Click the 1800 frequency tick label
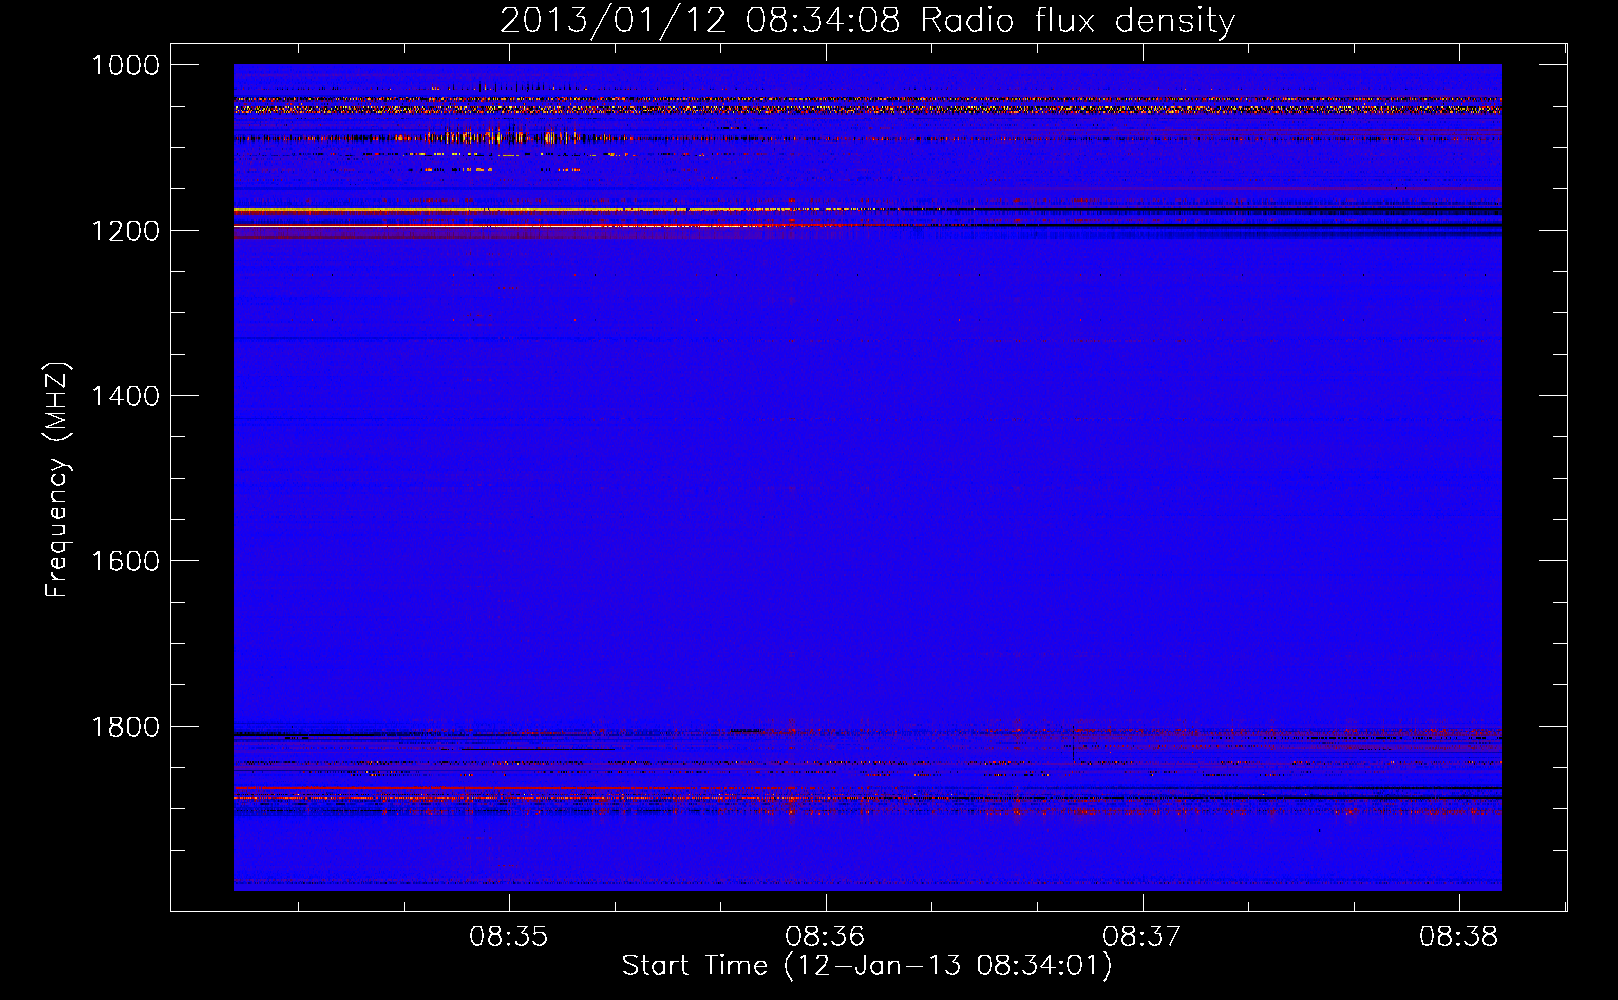Image resolution: width=1618 pixels, height=1000 pixels. point(125,727)
